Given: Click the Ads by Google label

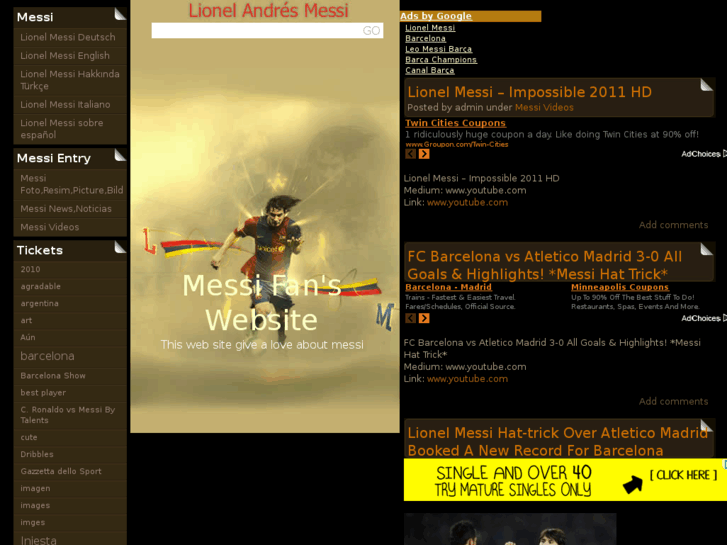Looking at the screenshot, I should [x=436, y=16].
